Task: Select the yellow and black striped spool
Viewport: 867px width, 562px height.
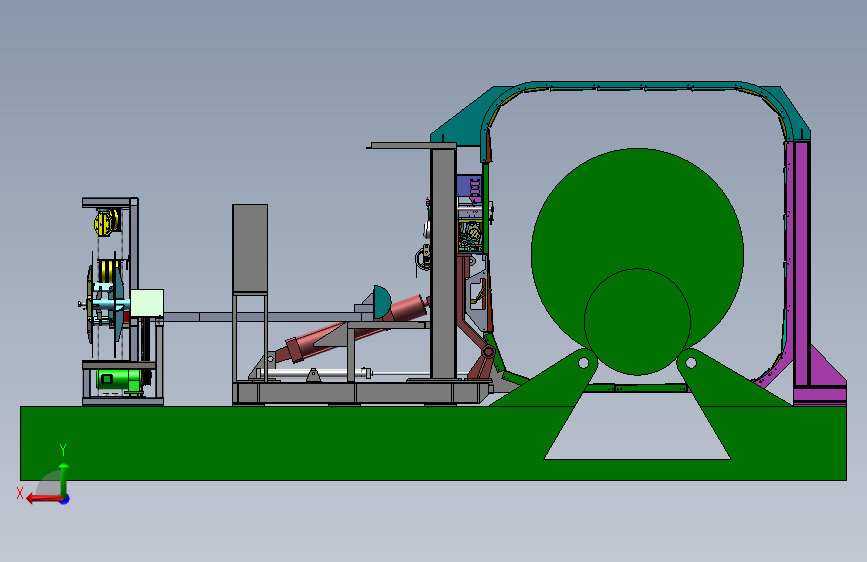Action: click(109, 271)
